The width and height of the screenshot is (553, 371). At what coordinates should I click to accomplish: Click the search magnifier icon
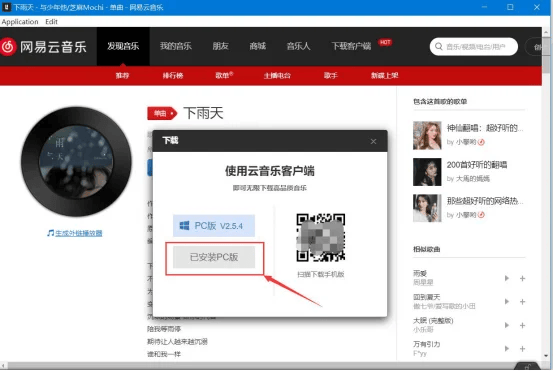tap(439, 47)
